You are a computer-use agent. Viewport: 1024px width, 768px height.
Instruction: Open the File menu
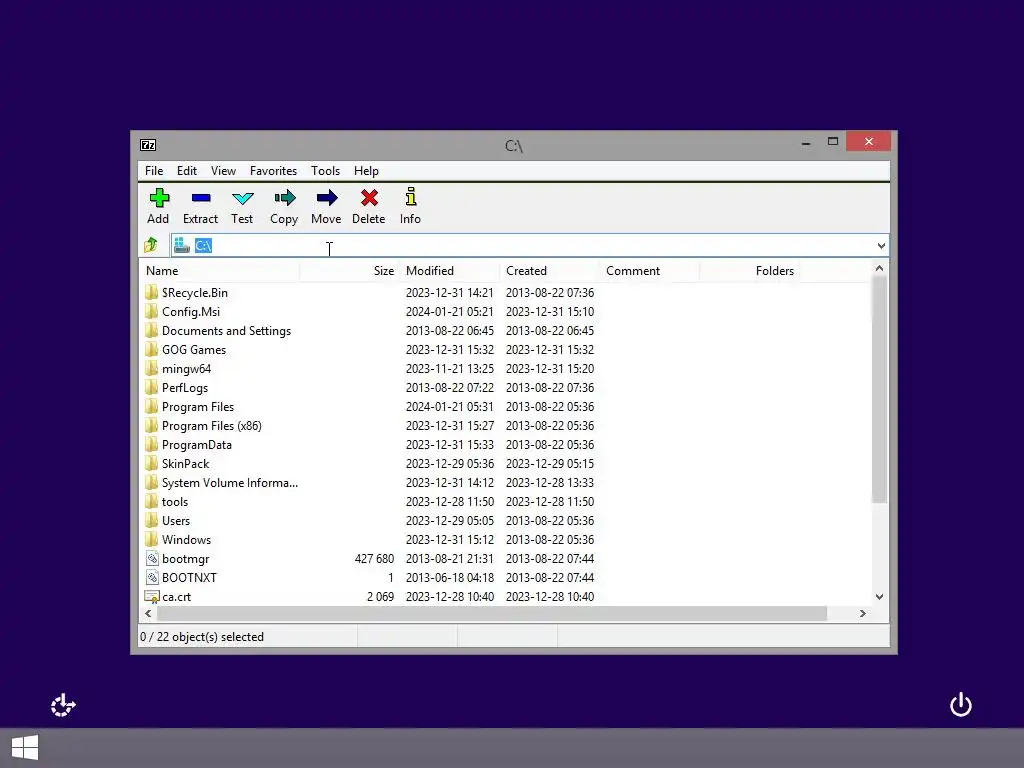coord(154,170)
